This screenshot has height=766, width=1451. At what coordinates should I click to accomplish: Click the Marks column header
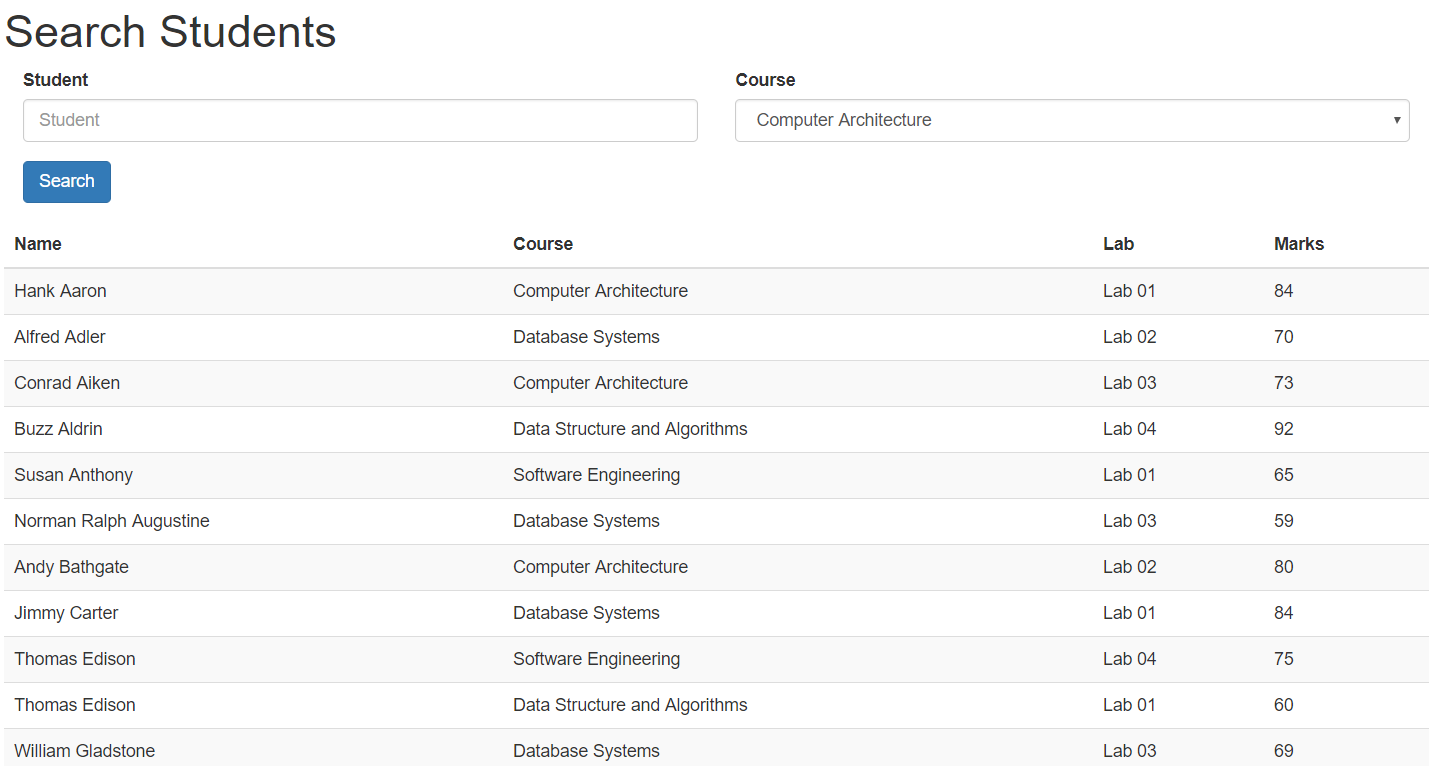1298,244
